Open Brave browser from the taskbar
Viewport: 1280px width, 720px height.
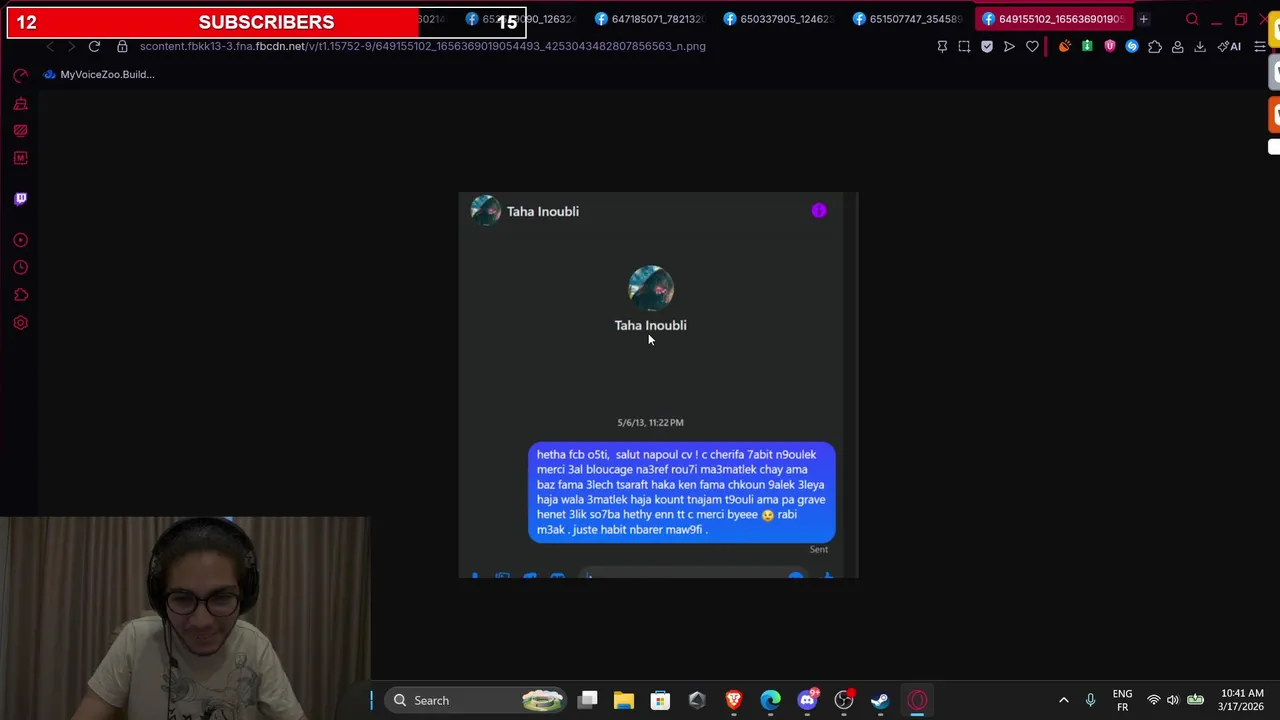733,700
